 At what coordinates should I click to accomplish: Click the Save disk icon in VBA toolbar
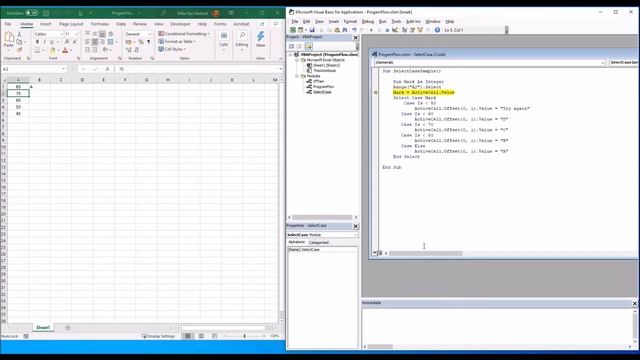click(x=312, y=30)
